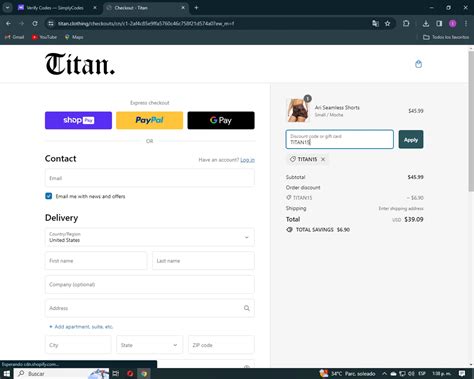Open the tab search dropdown arrow
Image resolution: width=474 pixels, height=379 pixels.
[x=7, y=8]
